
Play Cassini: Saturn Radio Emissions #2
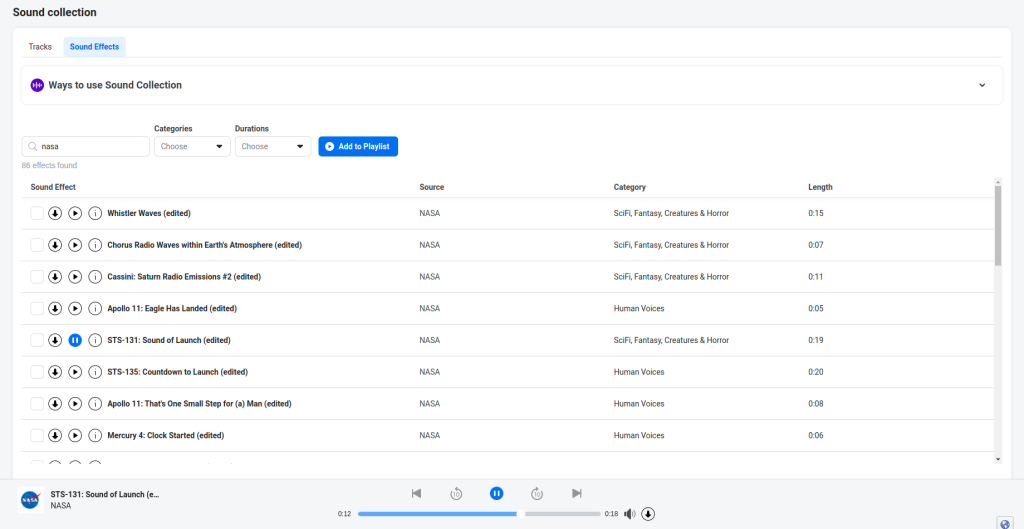click(x=75, y=276)
